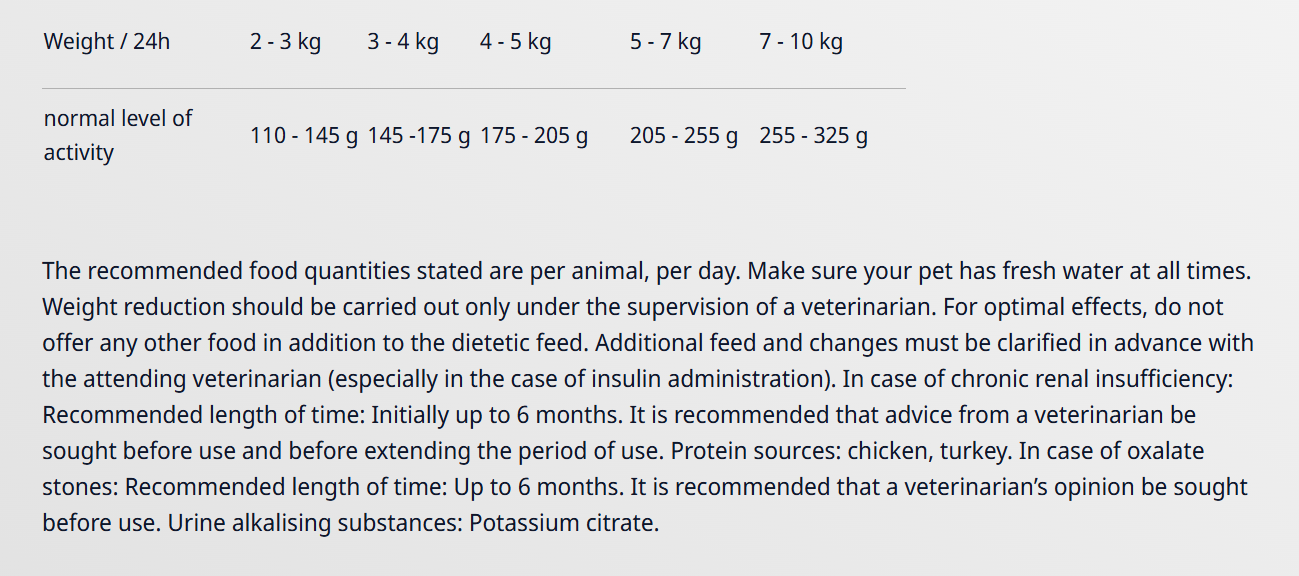This screenshot has width=1299, height=576.
Task: Click the '175 - 205 g' table value
Action: [x=534, y=135]
